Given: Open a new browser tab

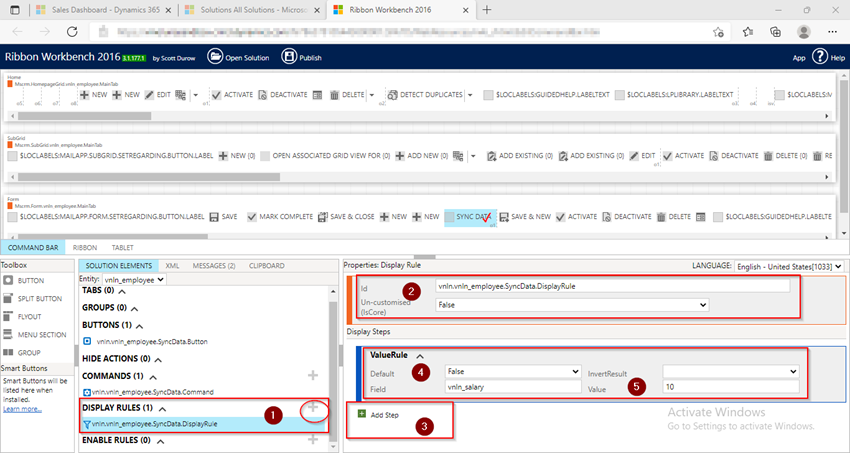Looking at the screenshot, I should (487, 10).
